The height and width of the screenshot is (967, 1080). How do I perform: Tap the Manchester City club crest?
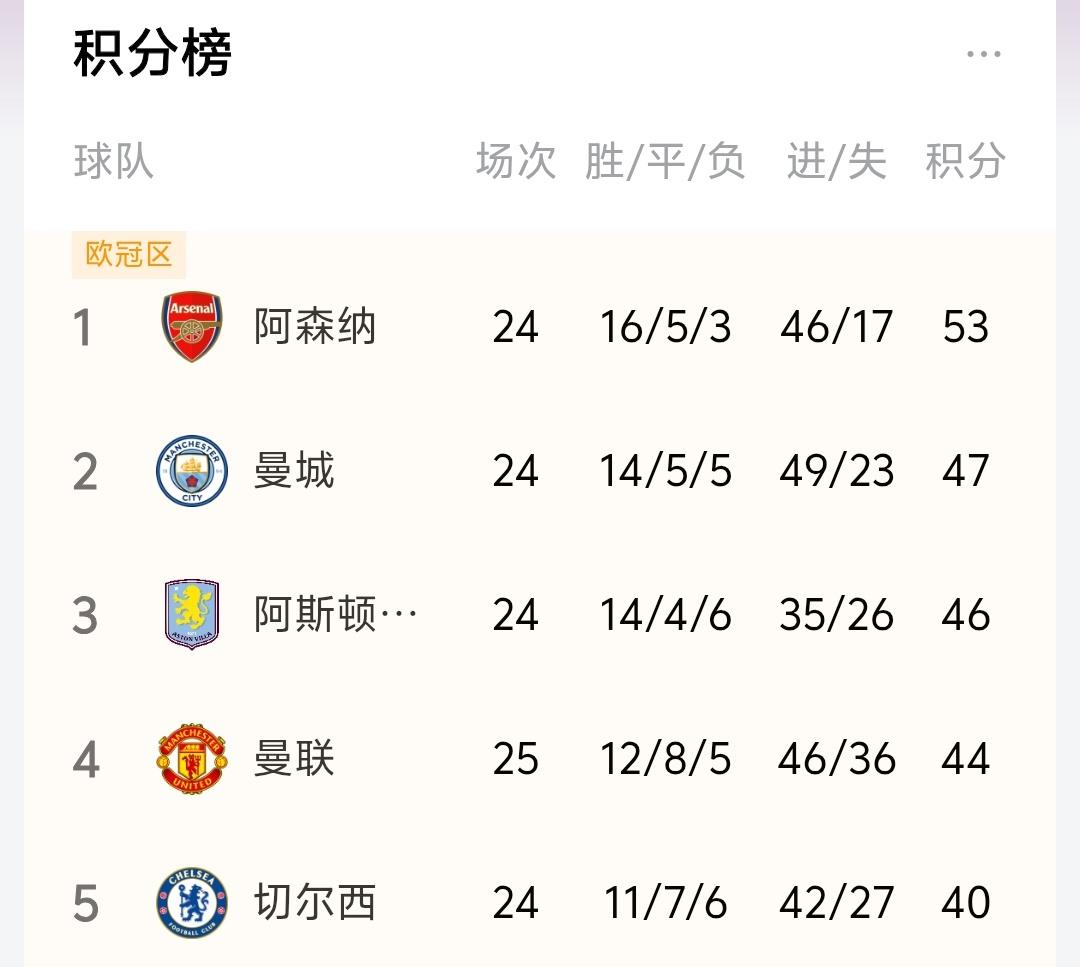click(x=192, y=471)
